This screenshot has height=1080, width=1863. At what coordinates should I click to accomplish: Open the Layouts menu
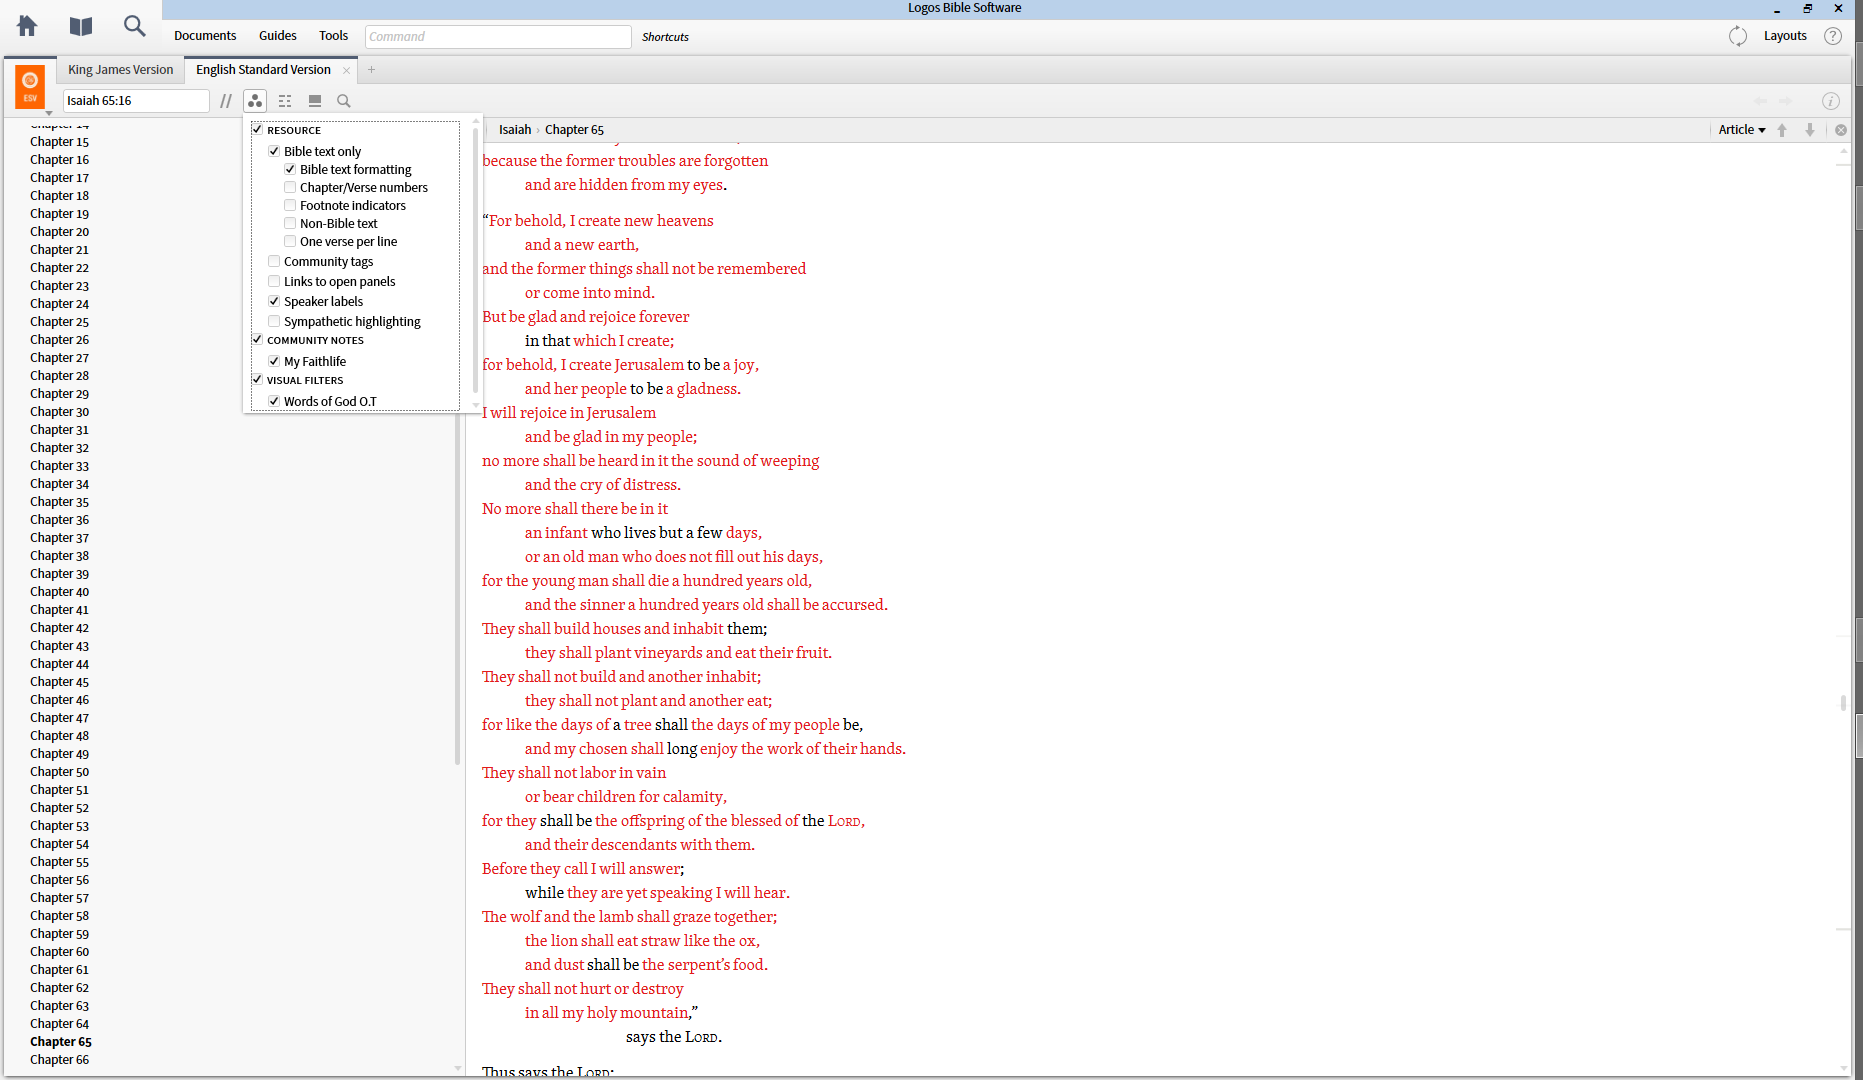[x=1785, y=36]
